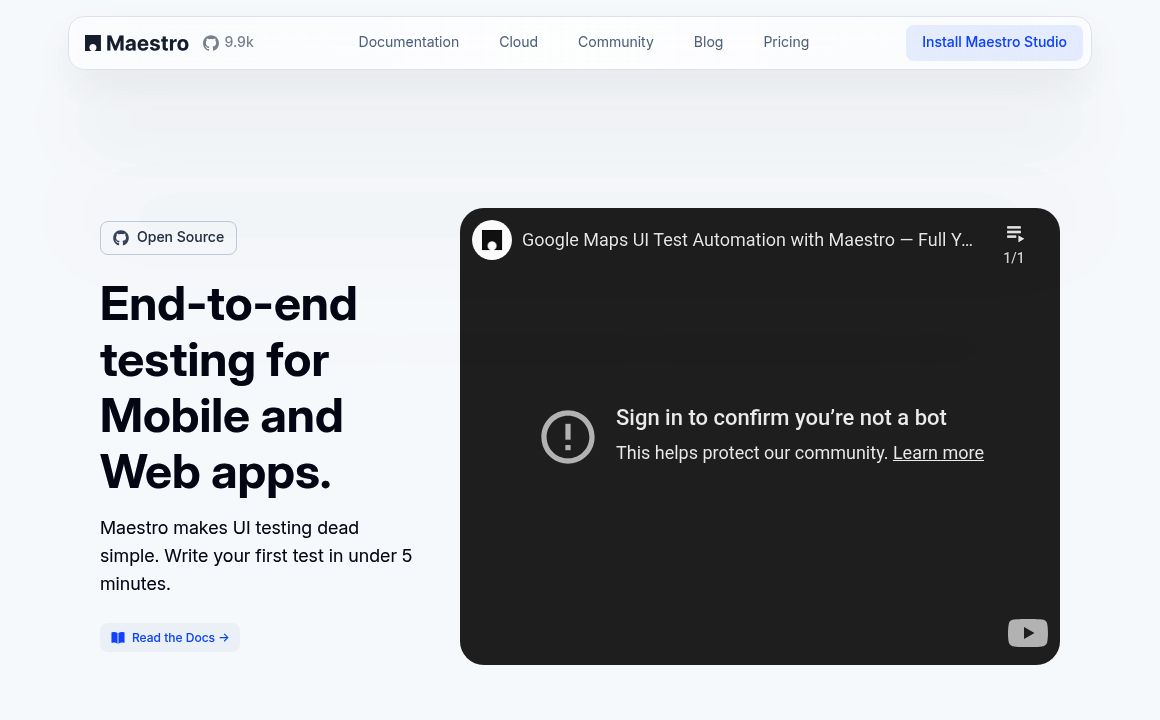Click the GitHub icon inside Open Source badge

pyautogui.click(x=121, y=237)
